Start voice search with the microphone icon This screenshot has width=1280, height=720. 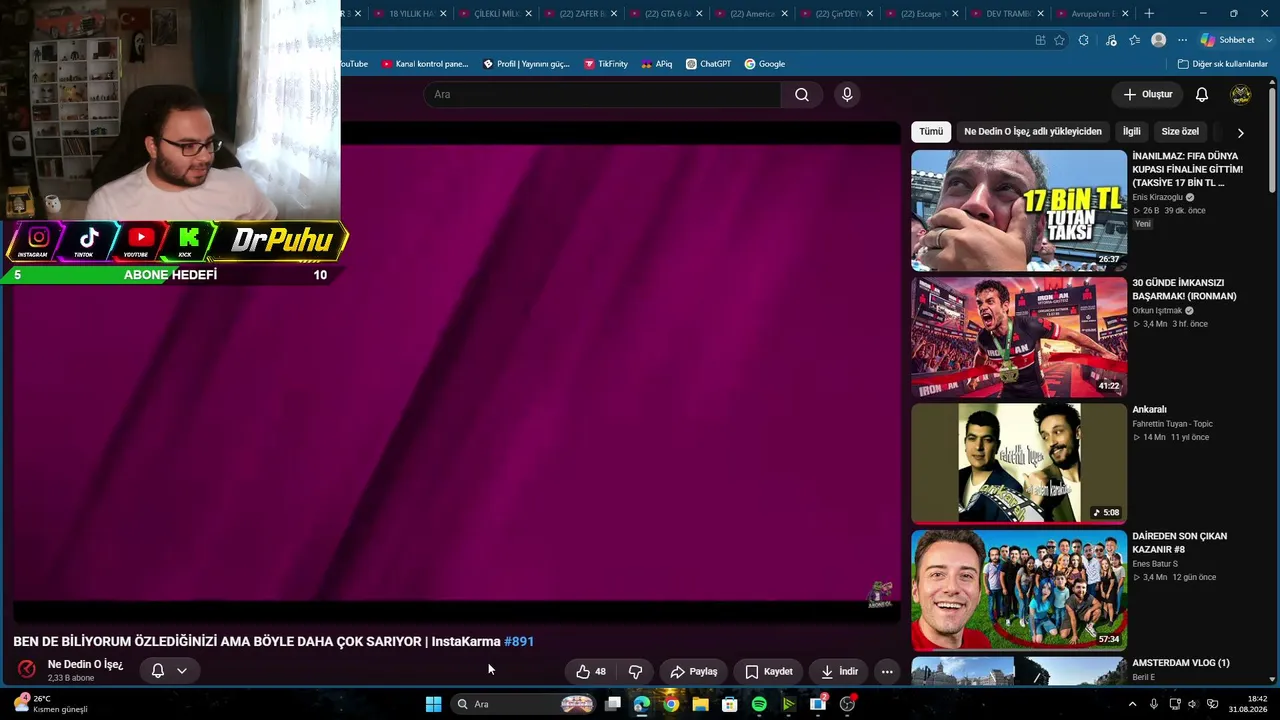(x=847, y=94)
